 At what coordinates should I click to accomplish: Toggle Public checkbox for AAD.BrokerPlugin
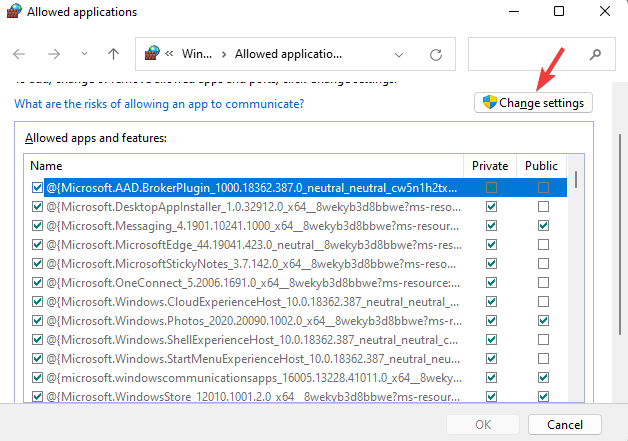pos(543,187)
